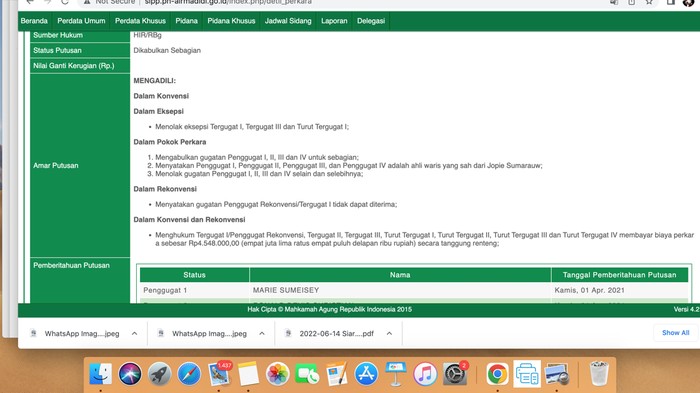
Task: Select the Sumber Hukum row label
Action: 58,35
